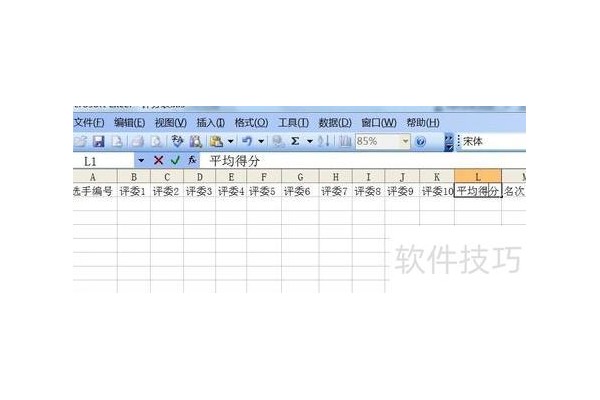Click the Chart Wizard icon
This screenshot has height=400, width=600.
pos(345,142)
